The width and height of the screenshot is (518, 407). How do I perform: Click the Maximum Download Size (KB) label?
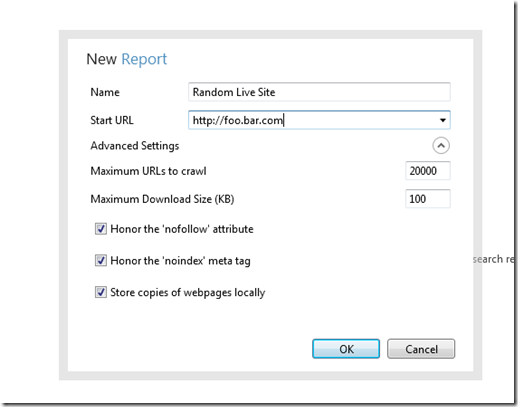[162, 199]
